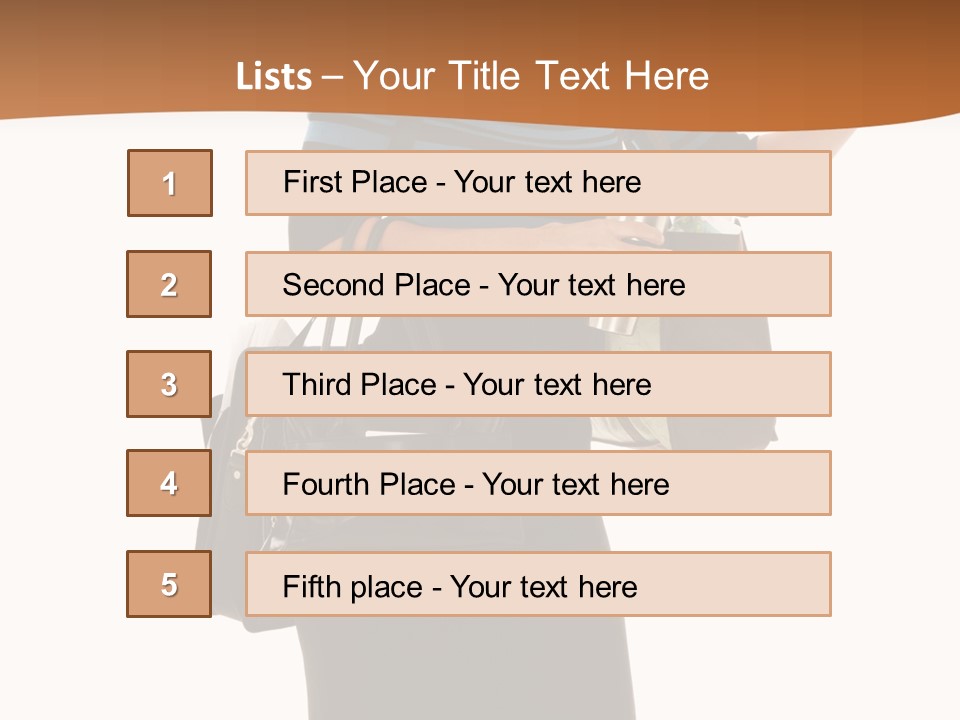Select the number 4 box
This screenshot has height=720, width=960.
coord(169,483)
